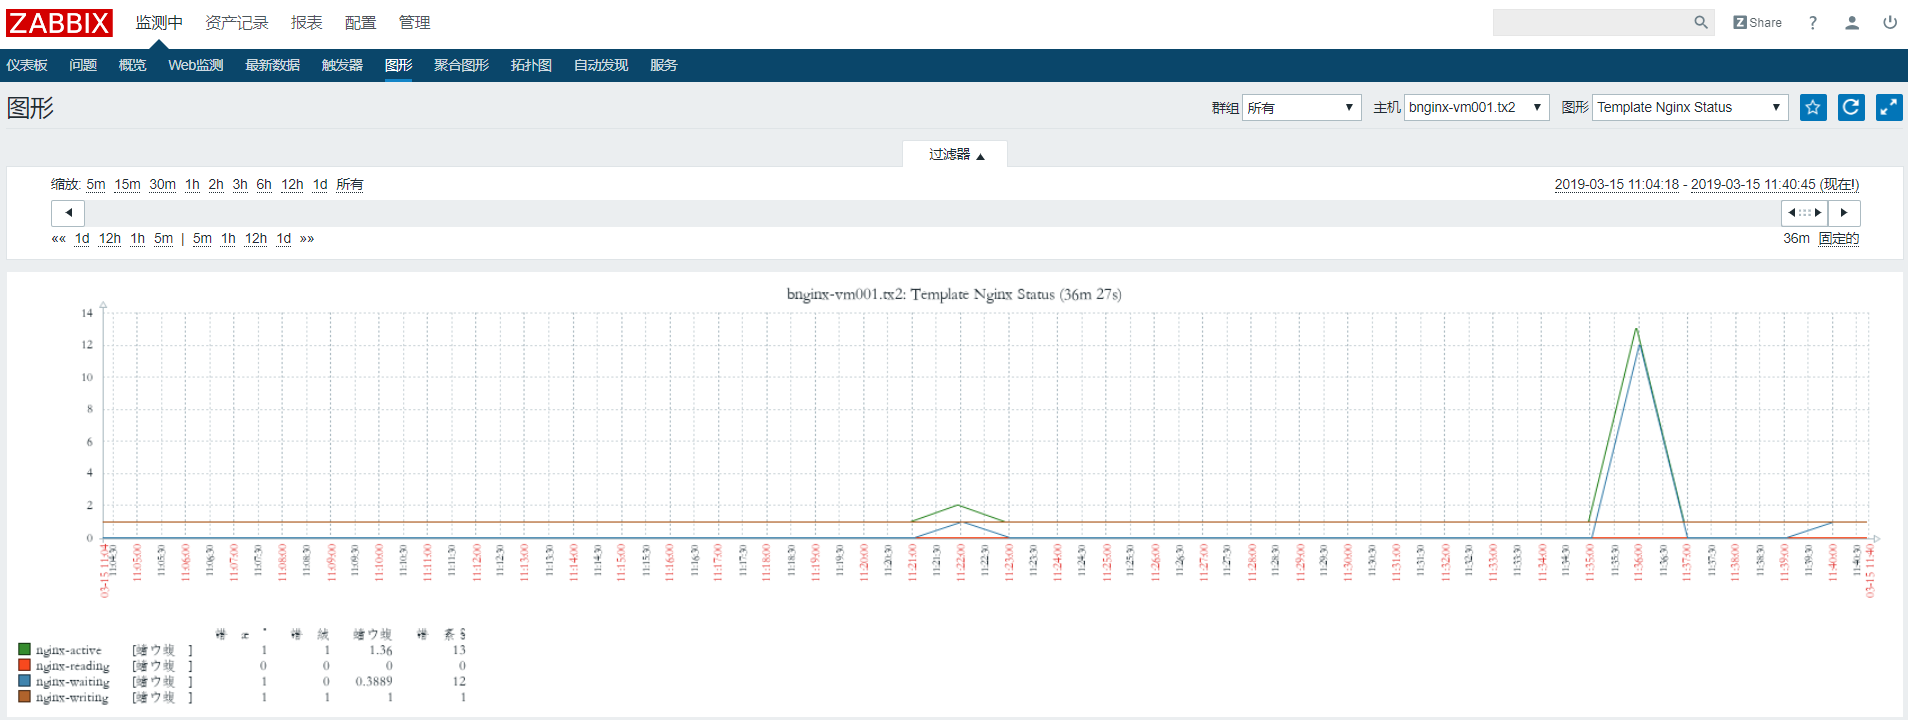Open the Zabbix Share link
Viewport: 1908px width, 720px height.
(1758, 22)
